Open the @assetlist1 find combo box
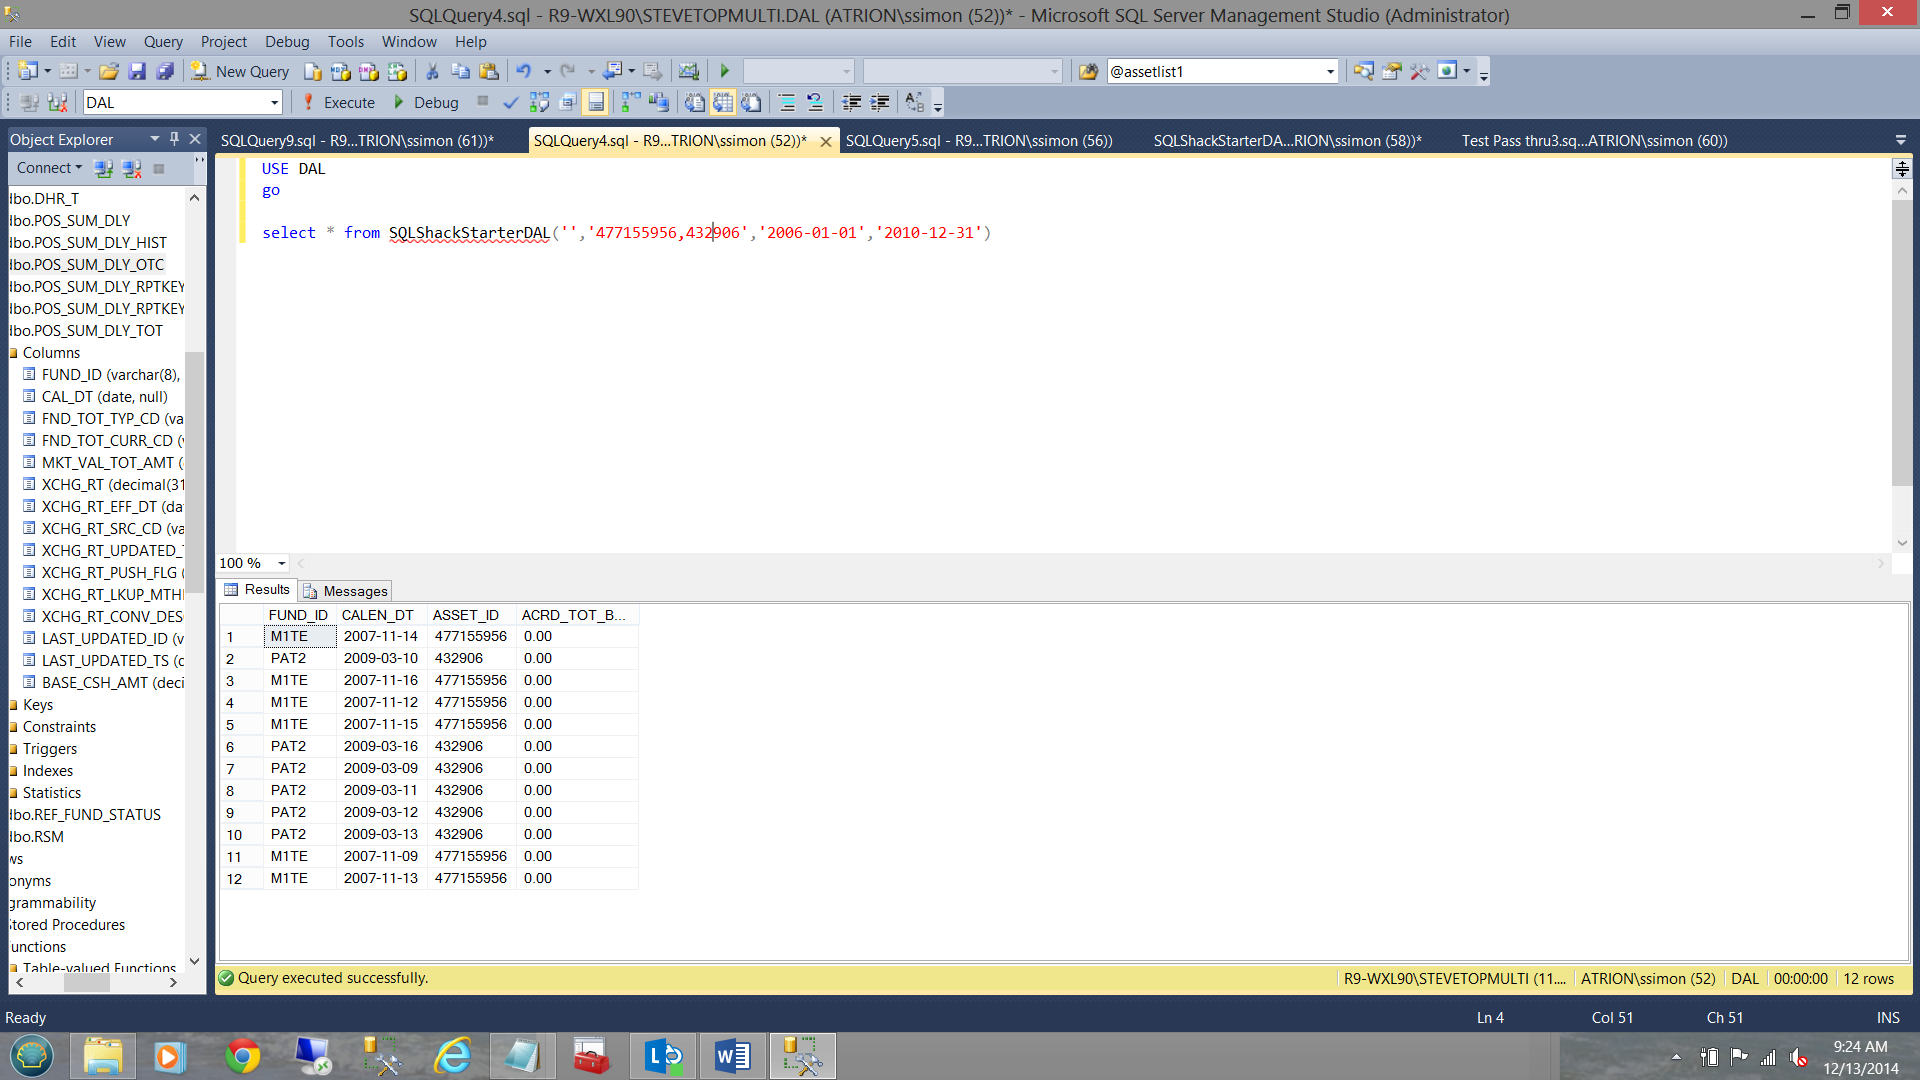 point(1330,71)
